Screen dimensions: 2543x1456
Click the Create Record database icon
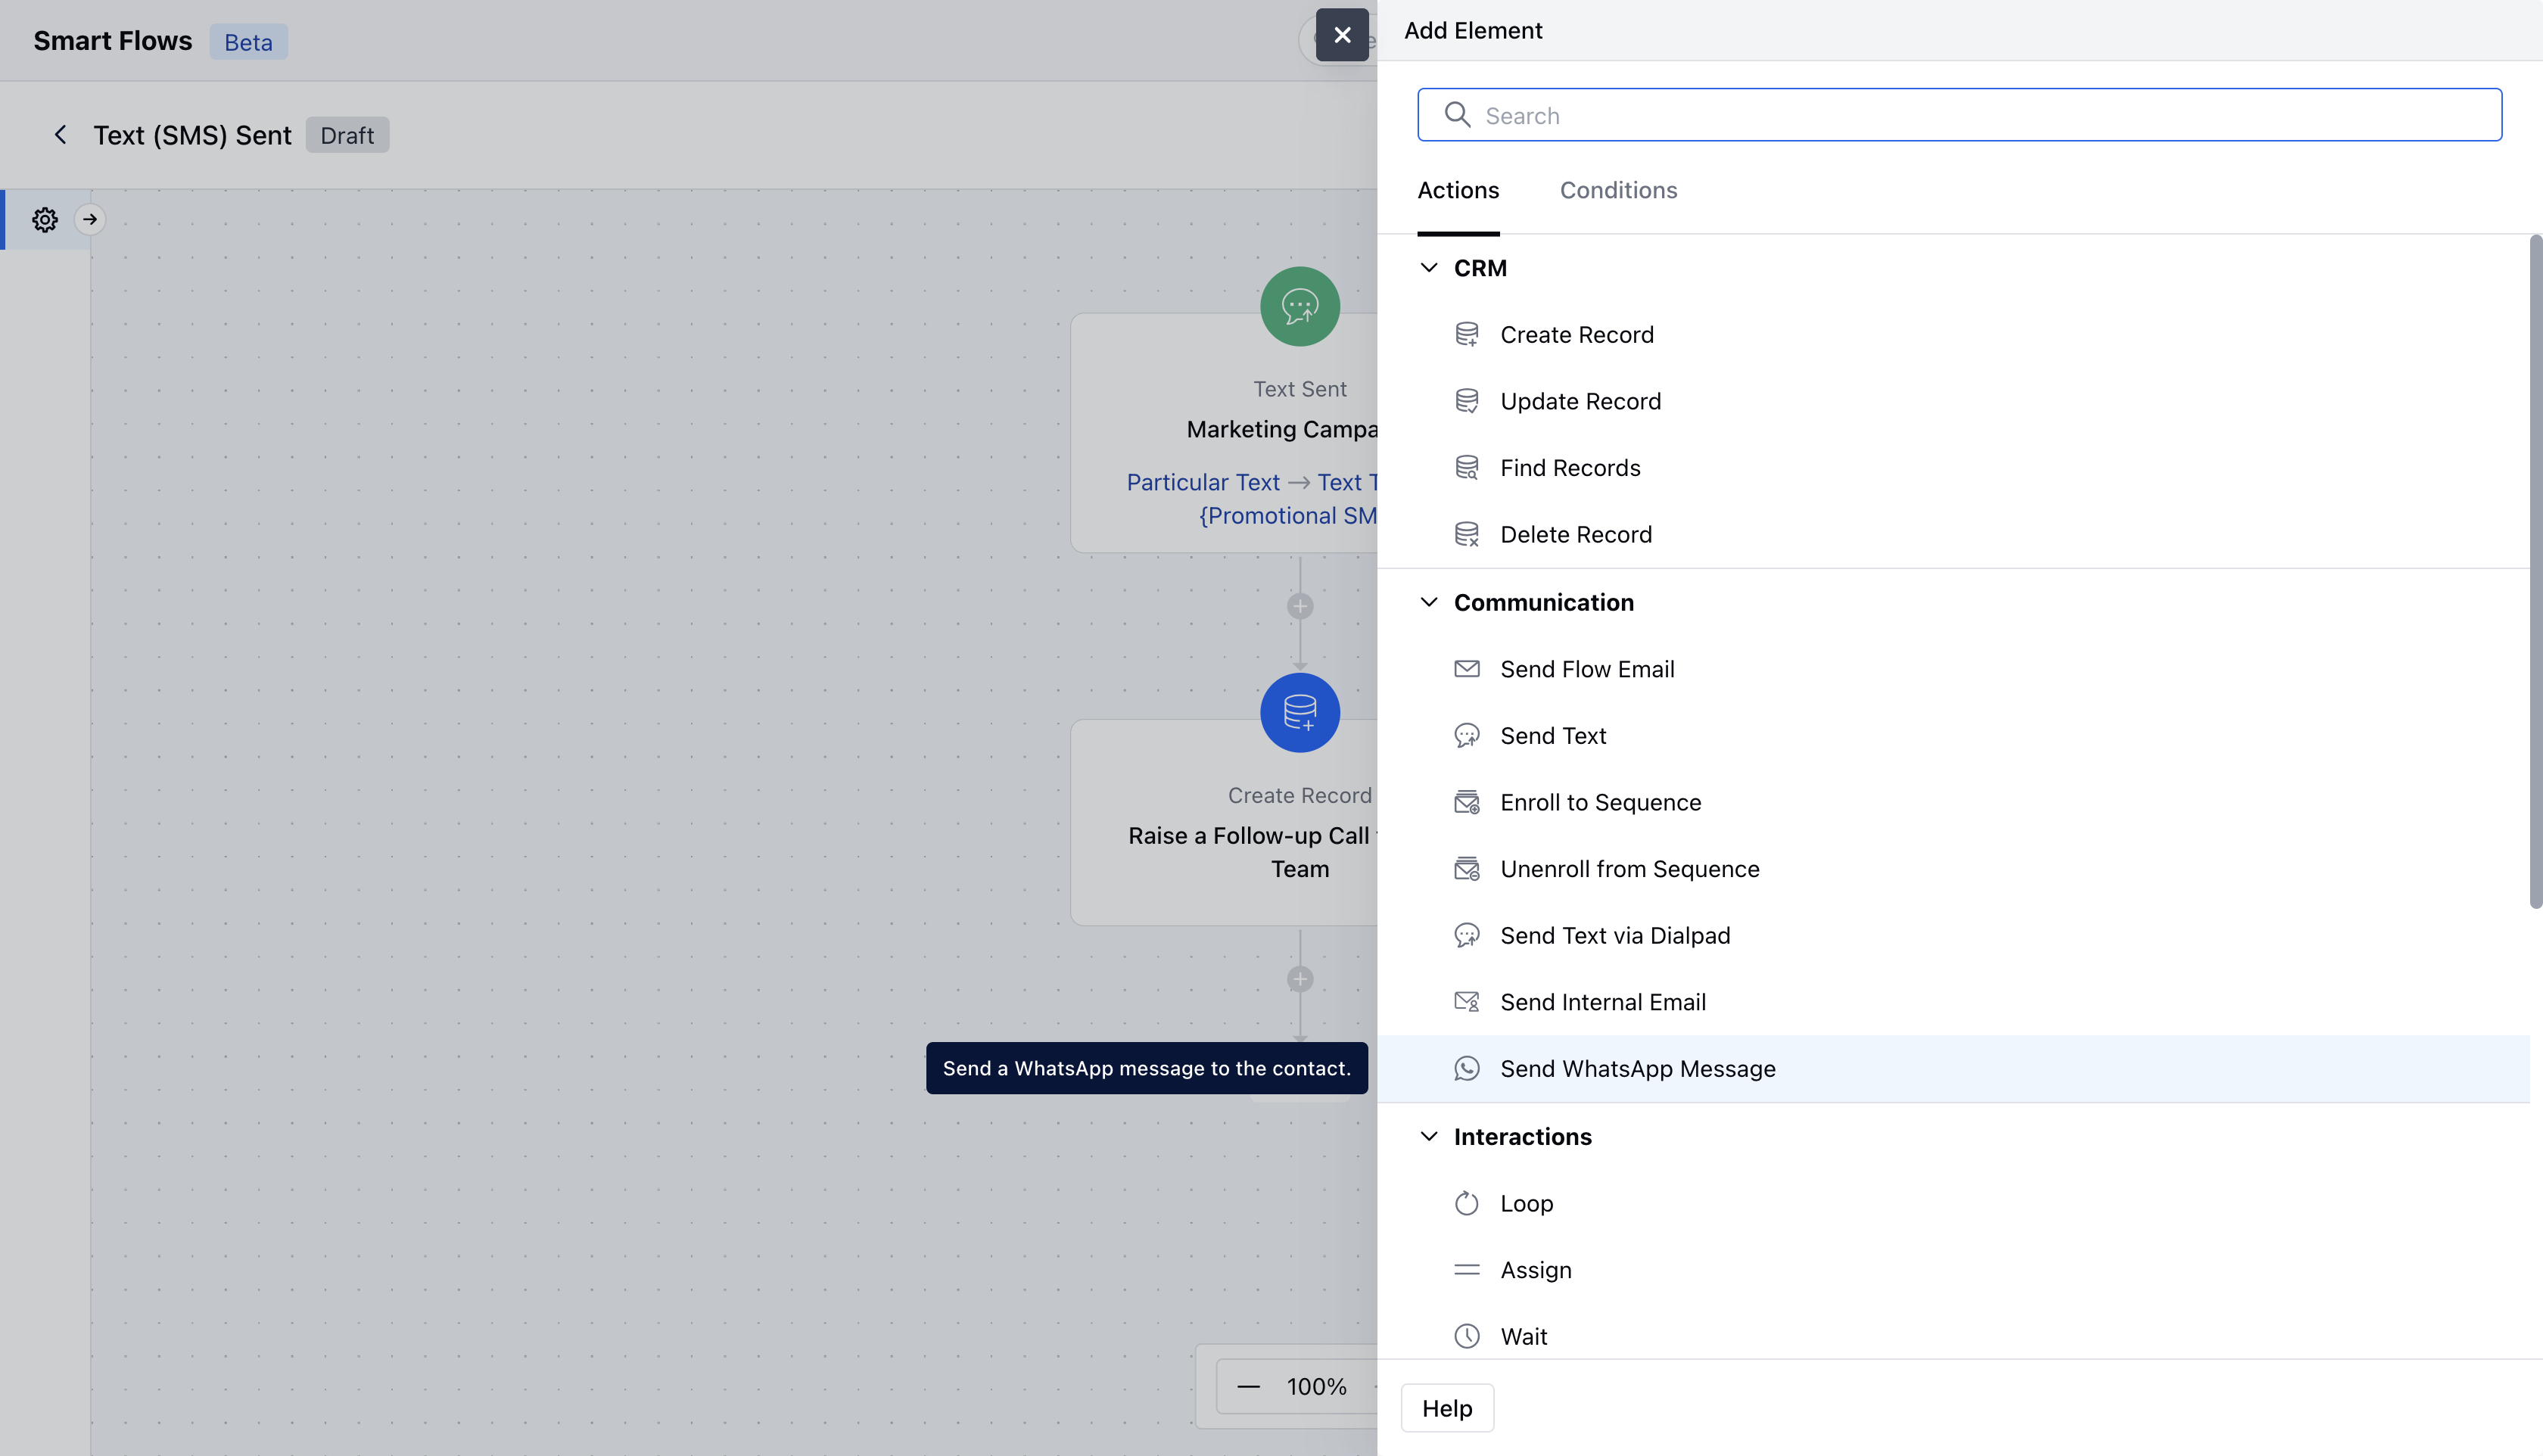coord(1466,334)
